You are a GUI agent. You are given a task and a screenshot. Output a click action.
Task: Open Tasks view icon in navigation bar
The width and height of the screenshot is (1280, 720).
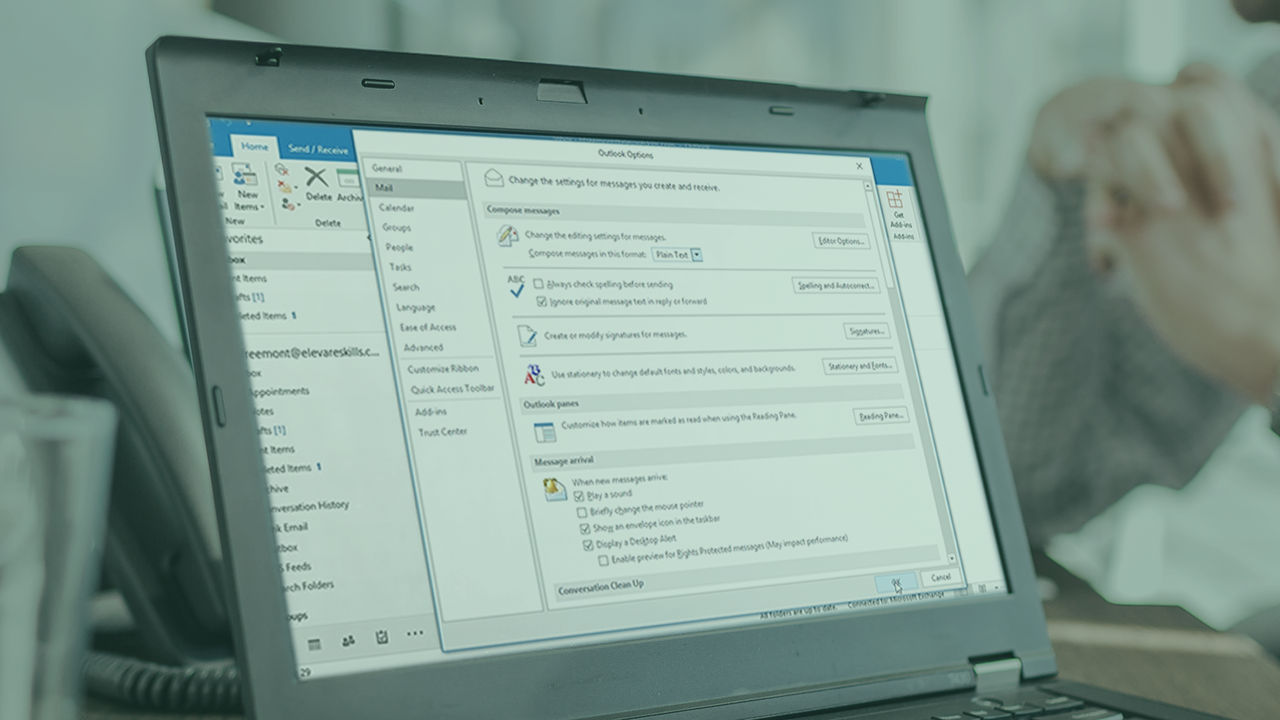tap(381, 637)
